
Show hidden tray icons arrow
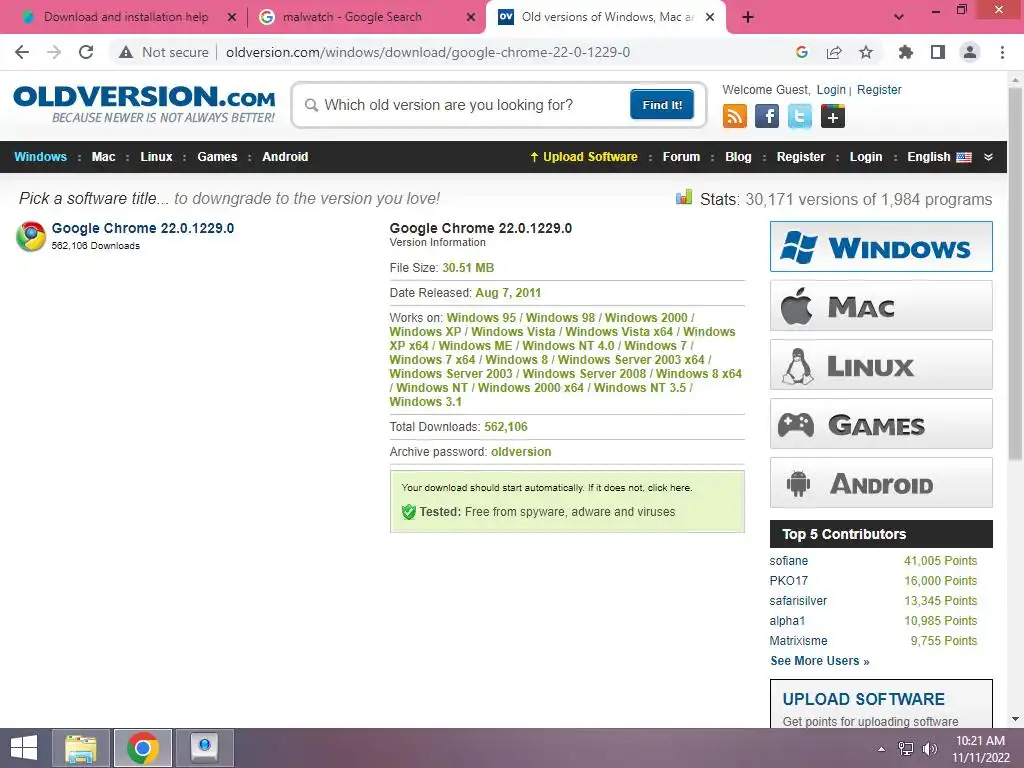pos(882,749)
